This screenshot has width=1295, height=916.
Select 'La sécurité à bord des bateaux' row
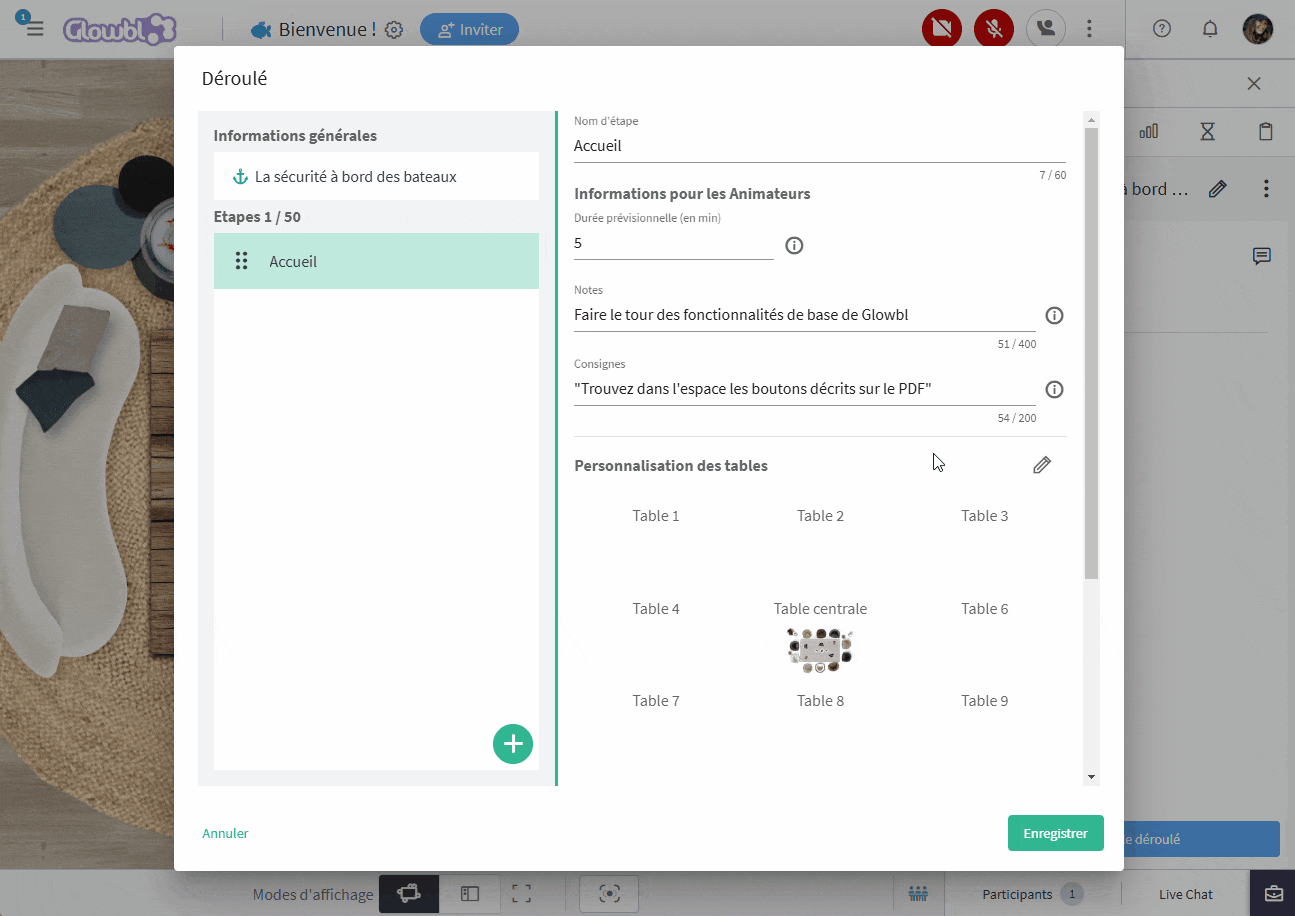pyautogui.click(x=376, y=176)
